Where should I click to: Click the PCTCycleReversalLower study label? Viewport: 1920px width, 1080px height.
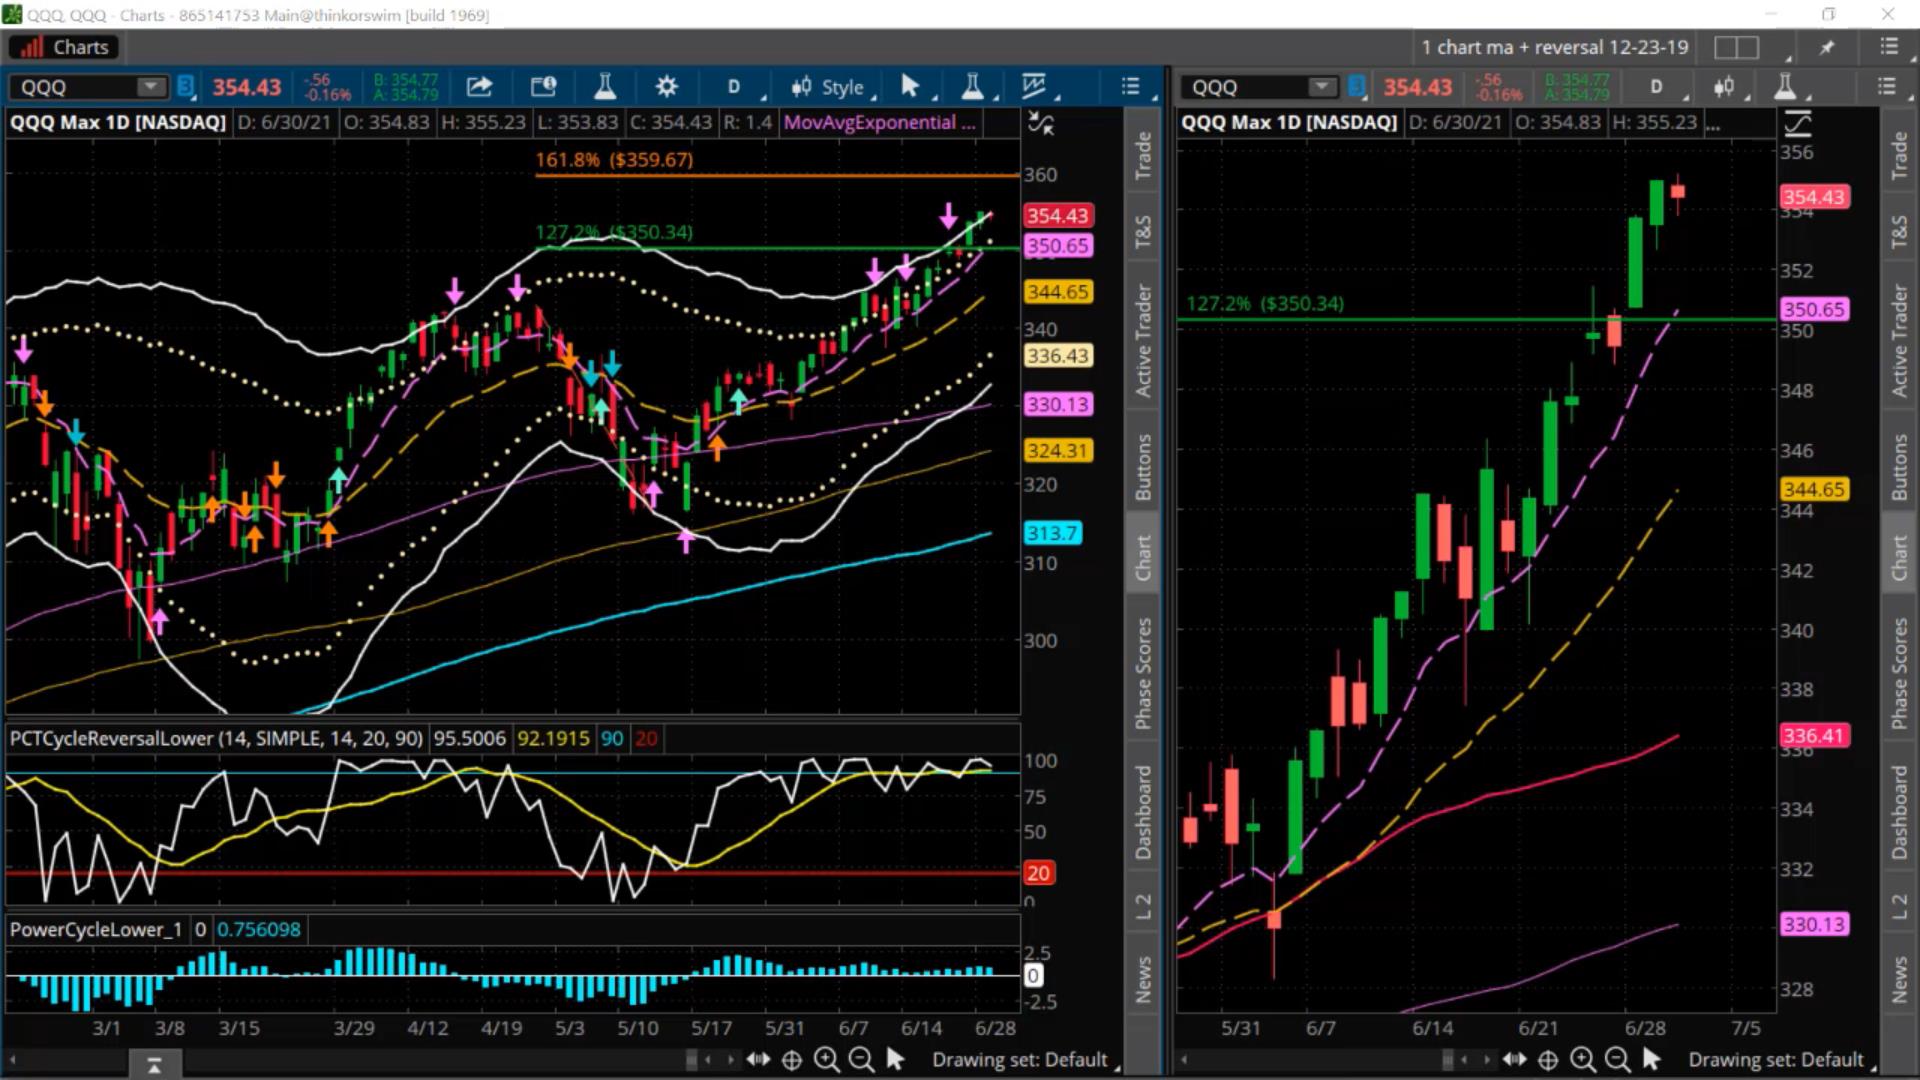[216, 739]
